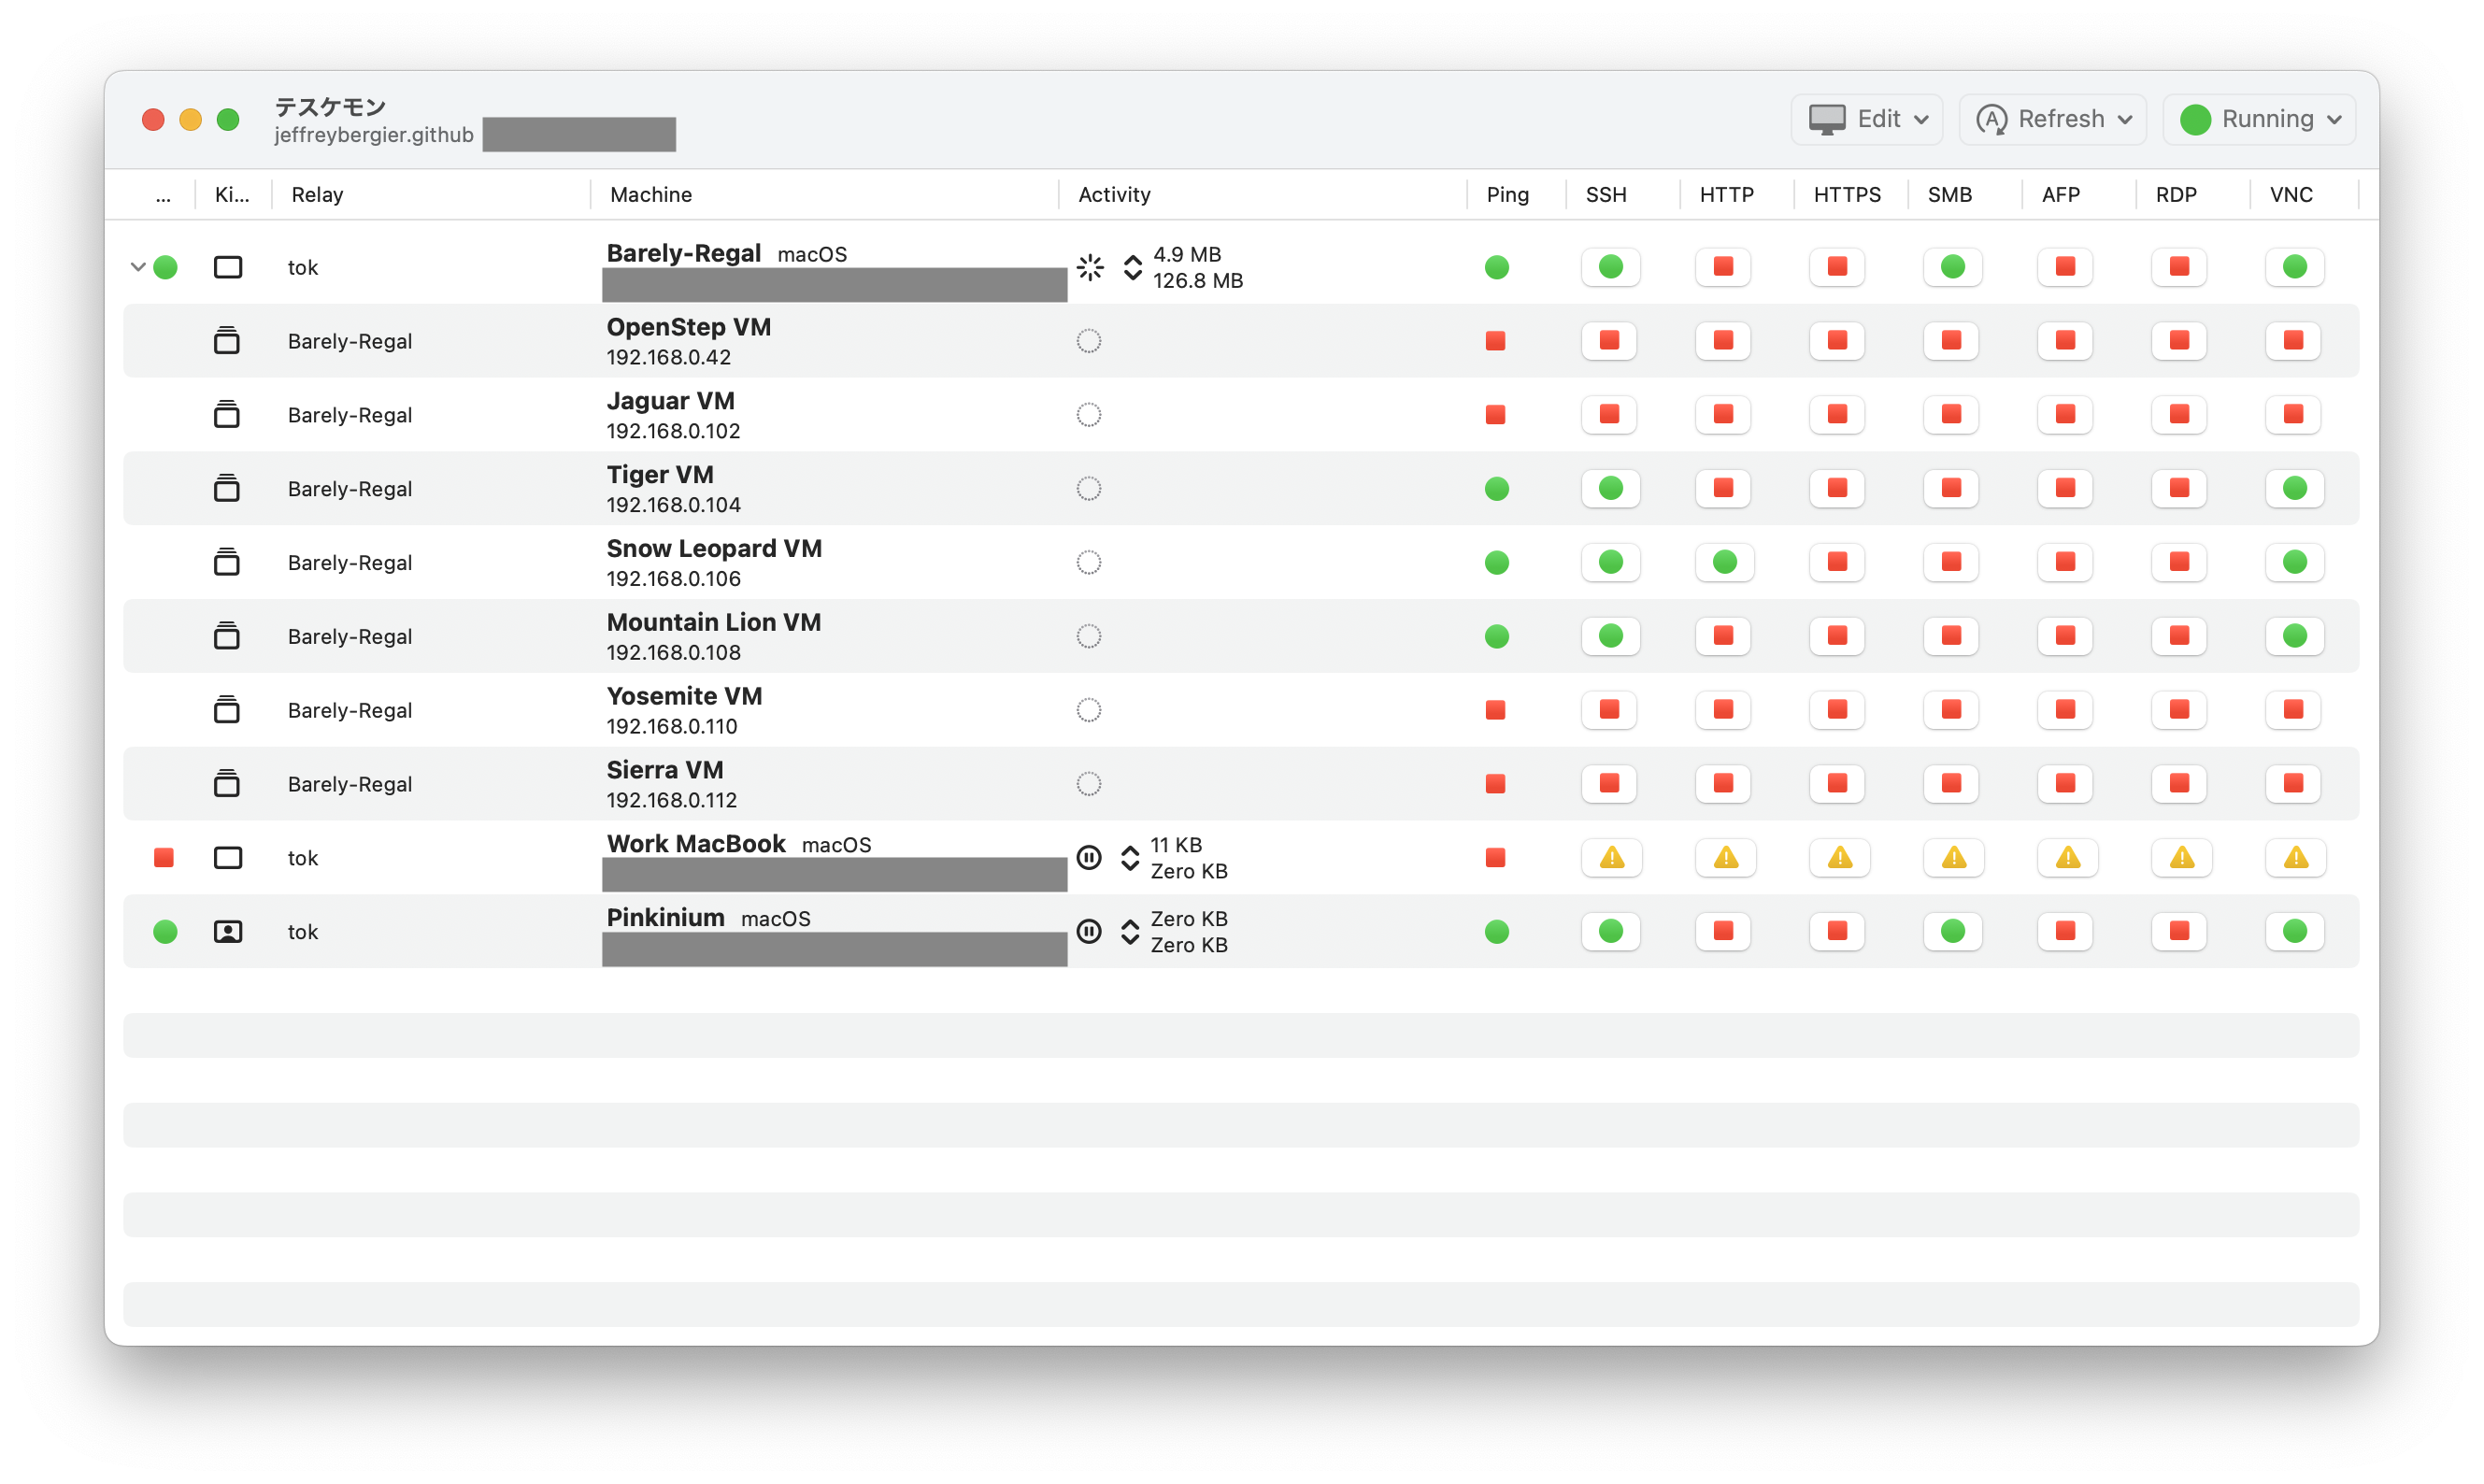Click Tiger VM's green VNC status button
The image size is (2484, 1484).
[x=2294, y=488]
